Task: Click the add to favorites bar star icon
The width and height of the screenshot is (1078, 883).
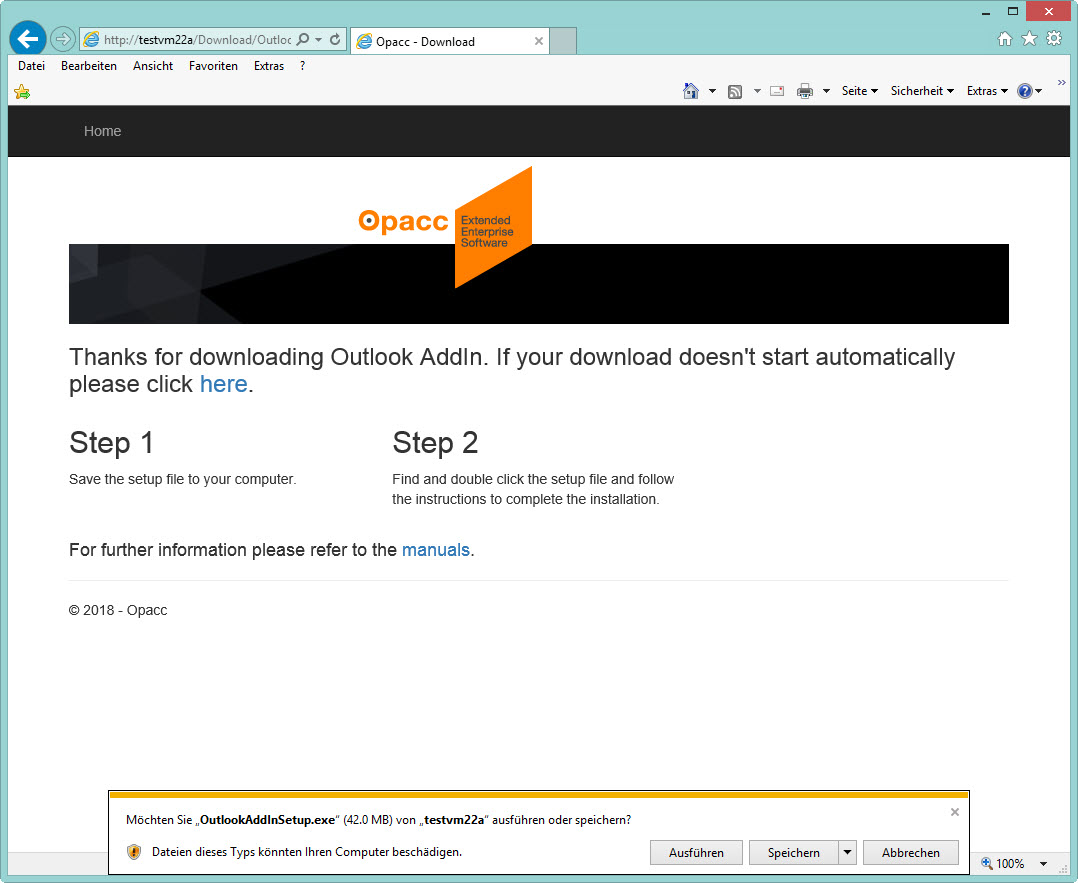Action: click(x=22, y=91)
